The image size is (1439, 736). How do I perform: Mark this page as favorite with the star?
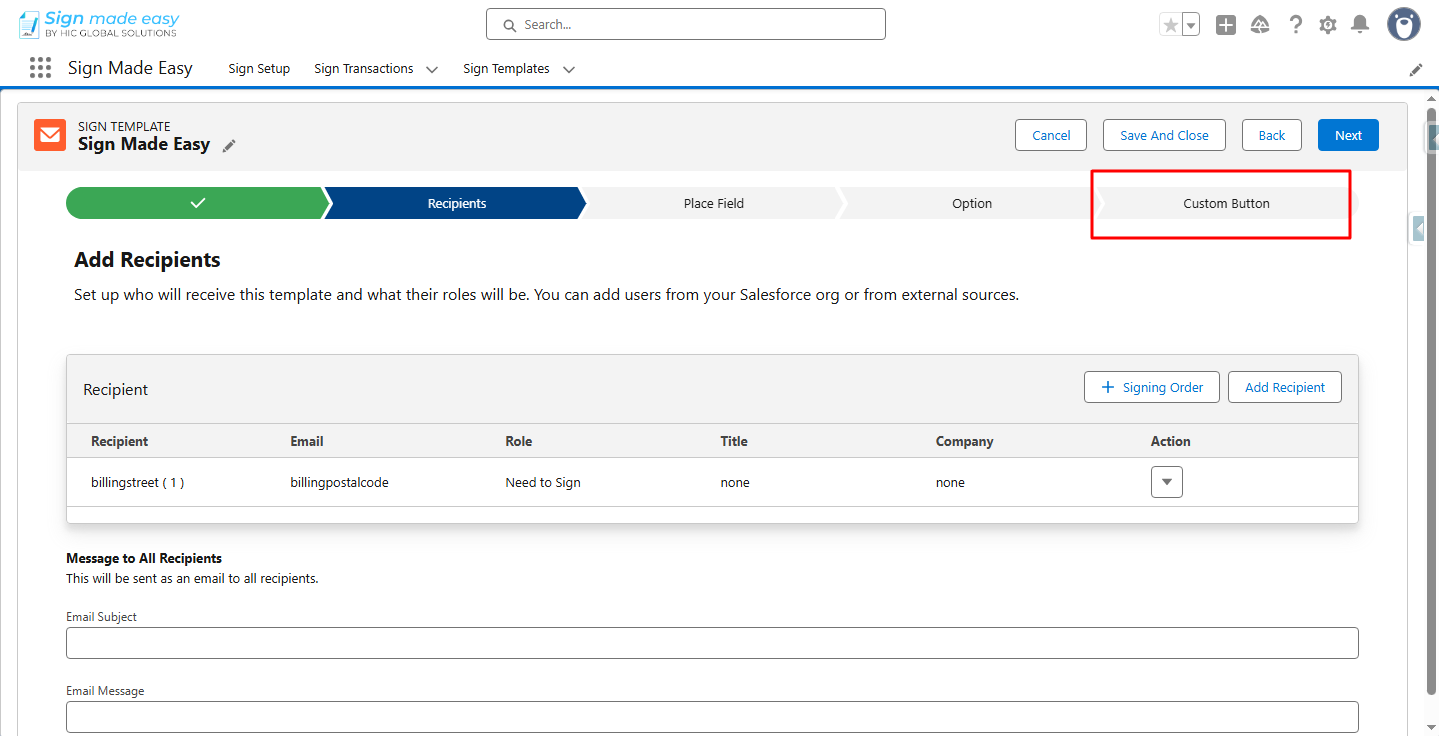click(x=1172, y=22)
